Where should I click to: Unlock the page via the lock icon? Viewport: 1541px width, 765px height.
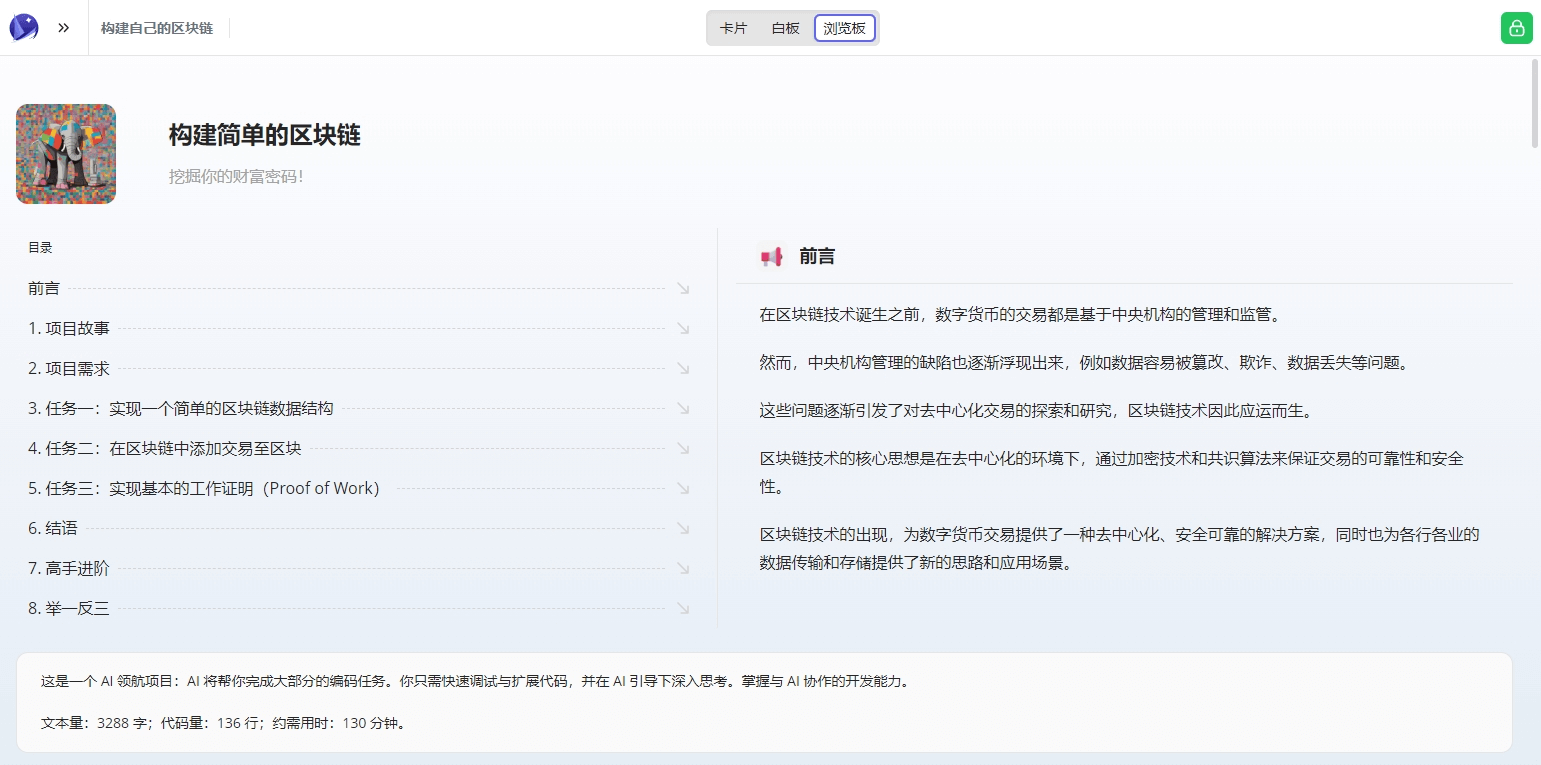click(1516, 28)
